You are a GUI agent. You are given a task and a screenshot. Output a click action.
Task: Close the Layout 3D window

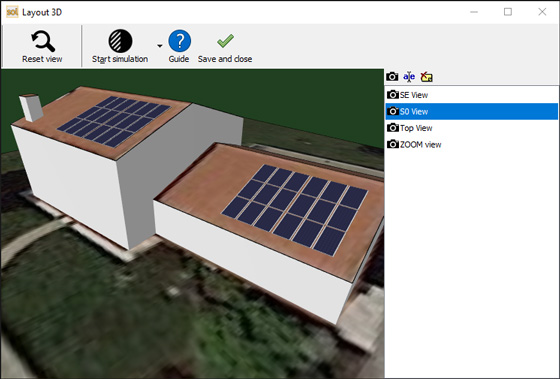click(x=542, y=12)
